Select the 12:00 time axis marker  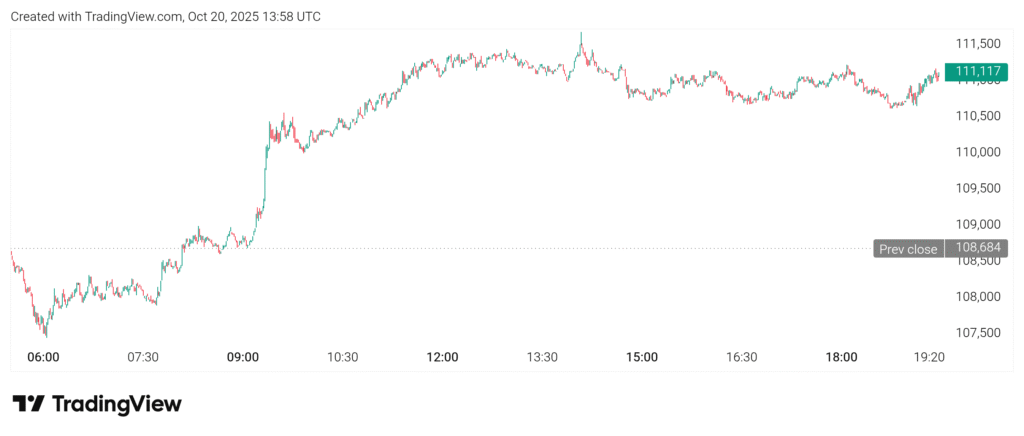(x=442, y=357)
